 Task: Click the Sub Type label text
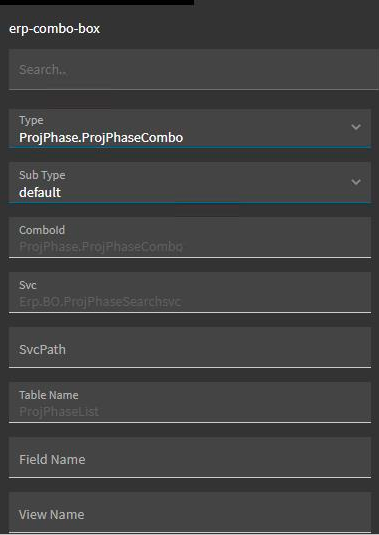coord(42,175)
